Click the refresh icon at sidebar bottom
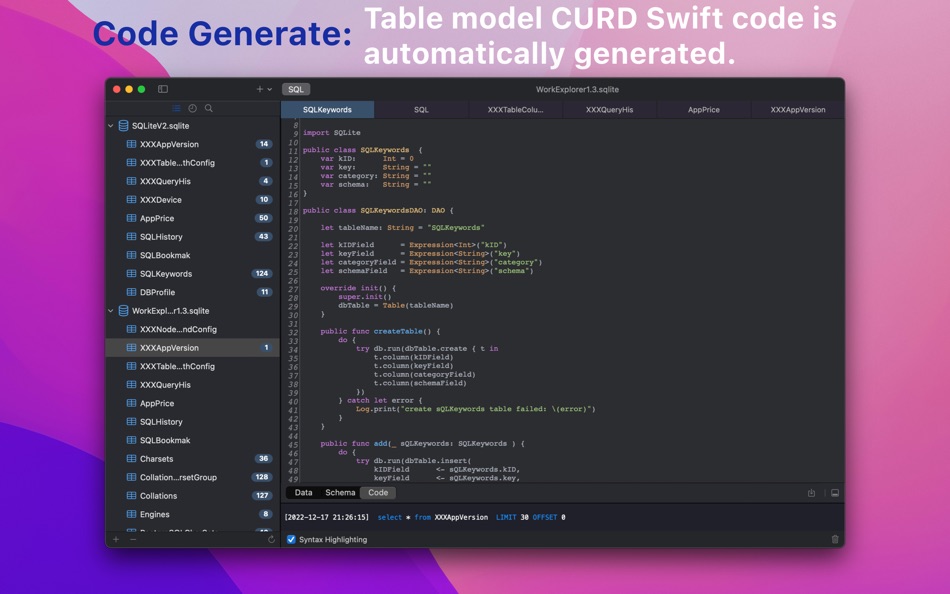Screen dimensions: 950x594 pyautogui.click(x=271, y=539)
